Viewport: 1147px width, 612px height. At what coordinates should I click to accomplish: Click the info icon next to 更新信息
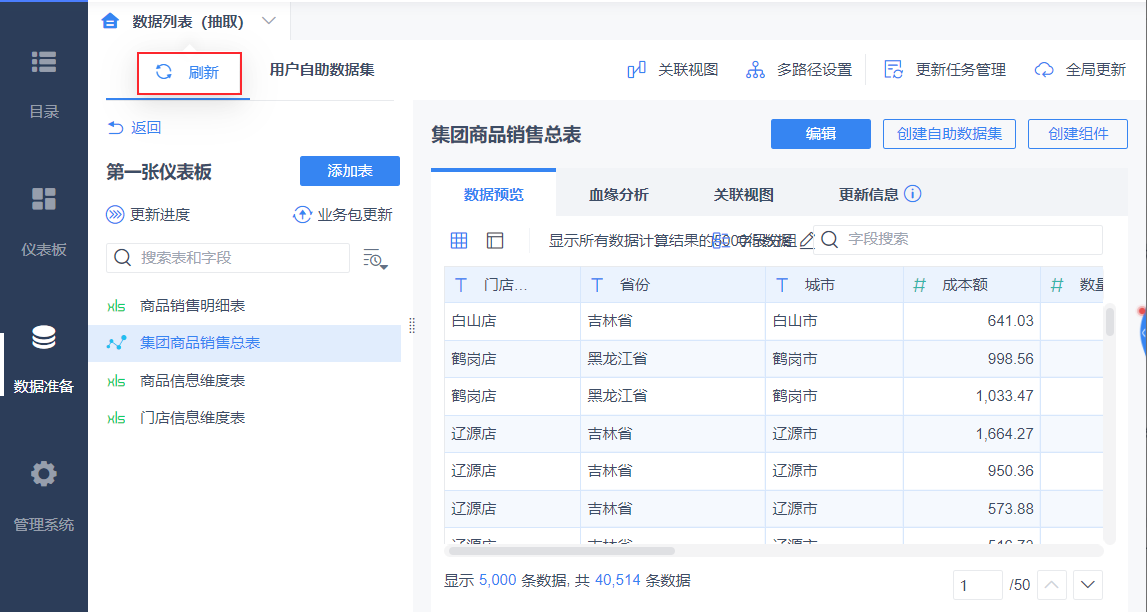click(913, 194)
